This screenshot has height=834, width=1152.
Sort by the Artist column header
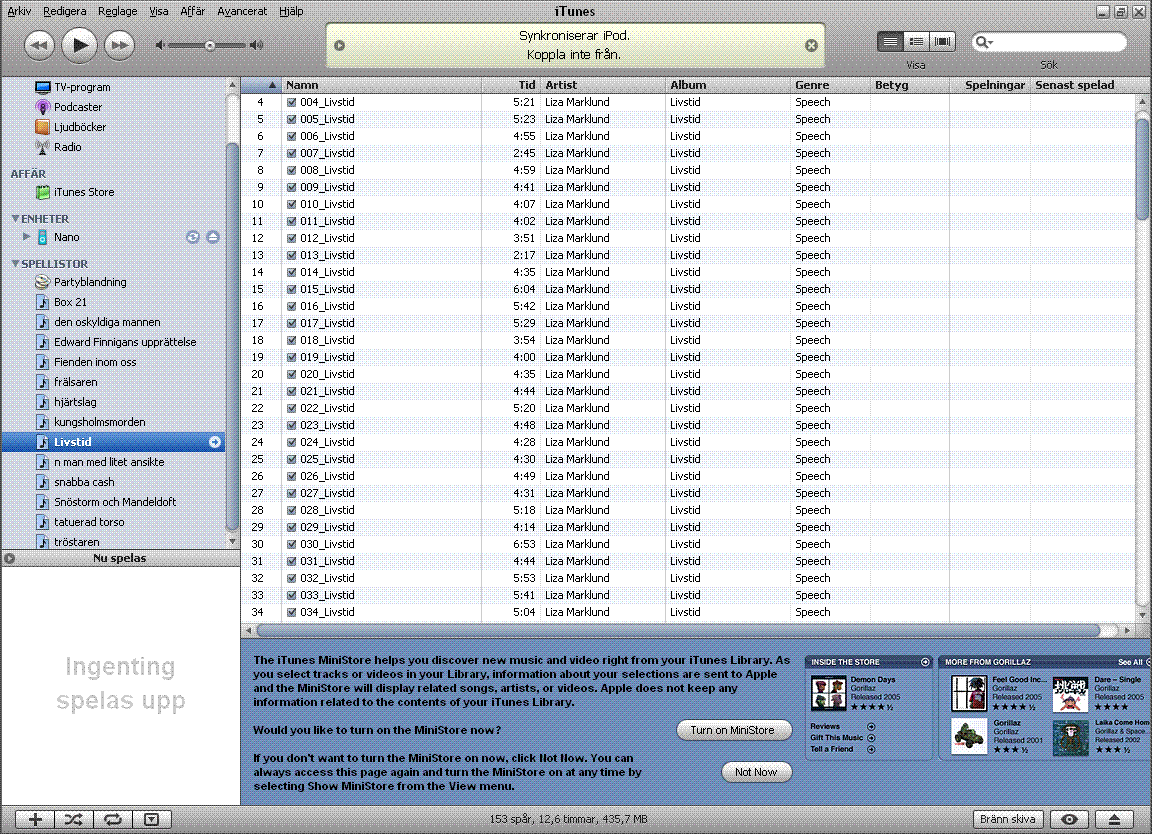coord(603,85)
